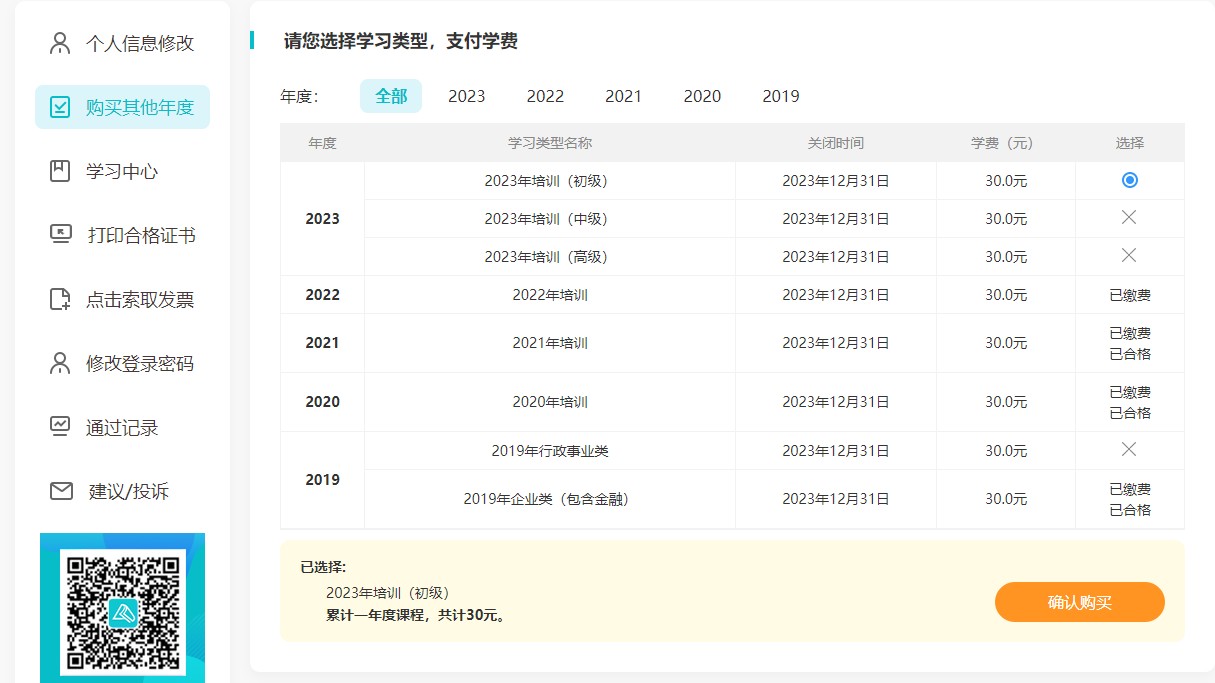Screen dimensions: 1215x683
Task: Click the envelope icon beside 建议/投诉
Action: pyautogui.click(x=60, y=491)
